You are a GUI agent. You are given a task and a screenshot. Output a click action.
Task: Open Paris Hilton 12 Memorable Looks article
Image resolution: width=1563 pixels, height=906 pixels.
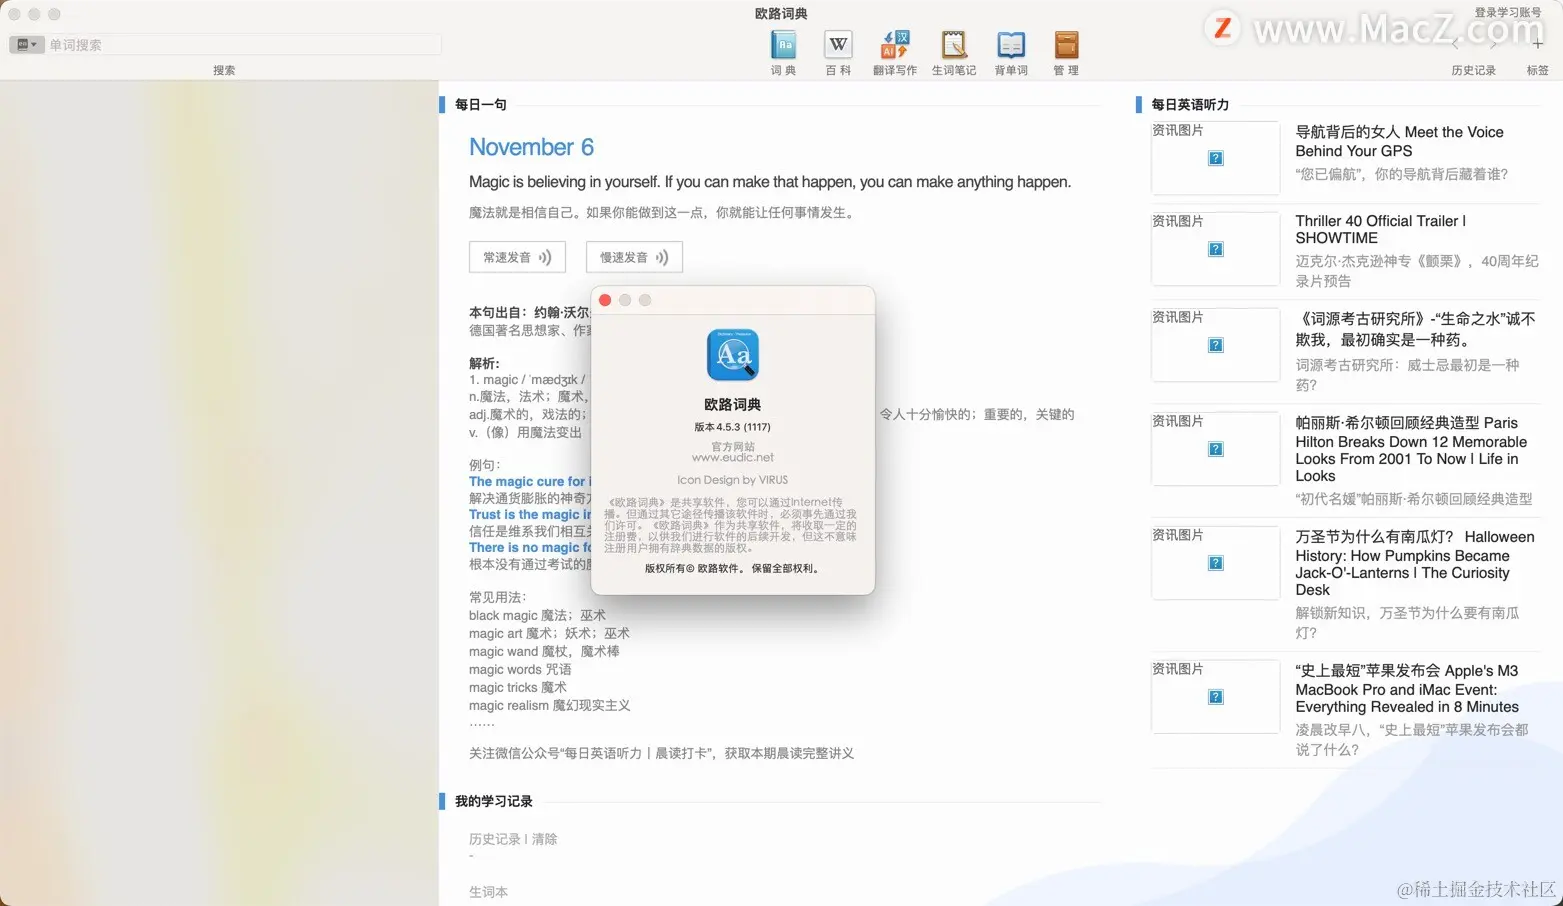(x=1411, y=449)
